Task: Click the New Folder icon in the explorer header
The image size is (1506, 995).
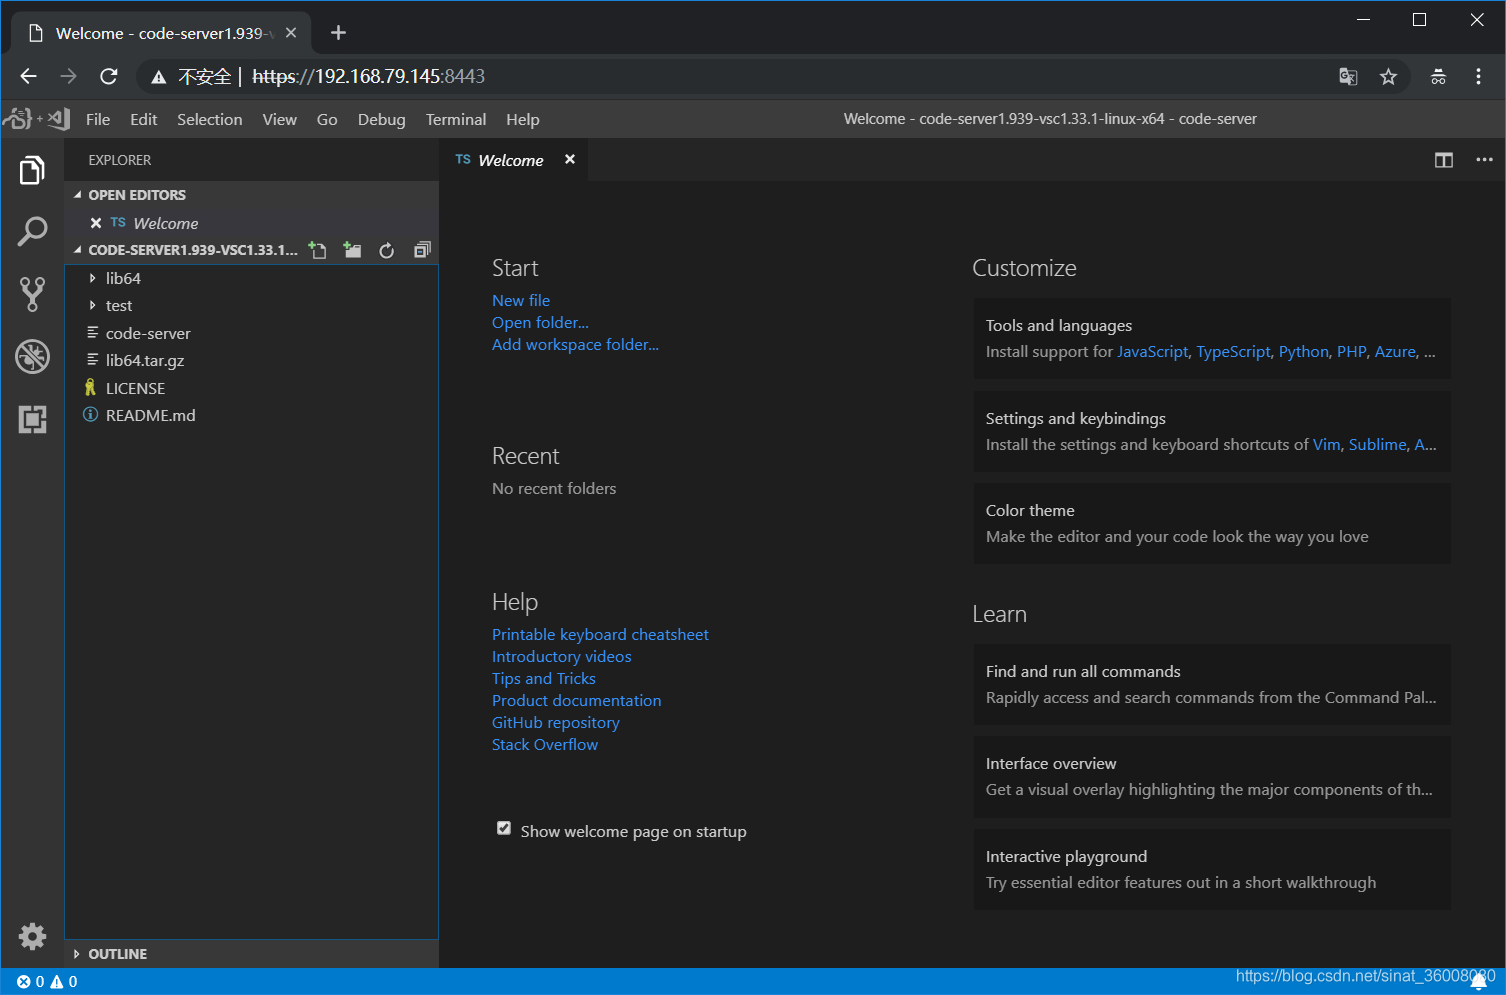Action: click(352, 250)
